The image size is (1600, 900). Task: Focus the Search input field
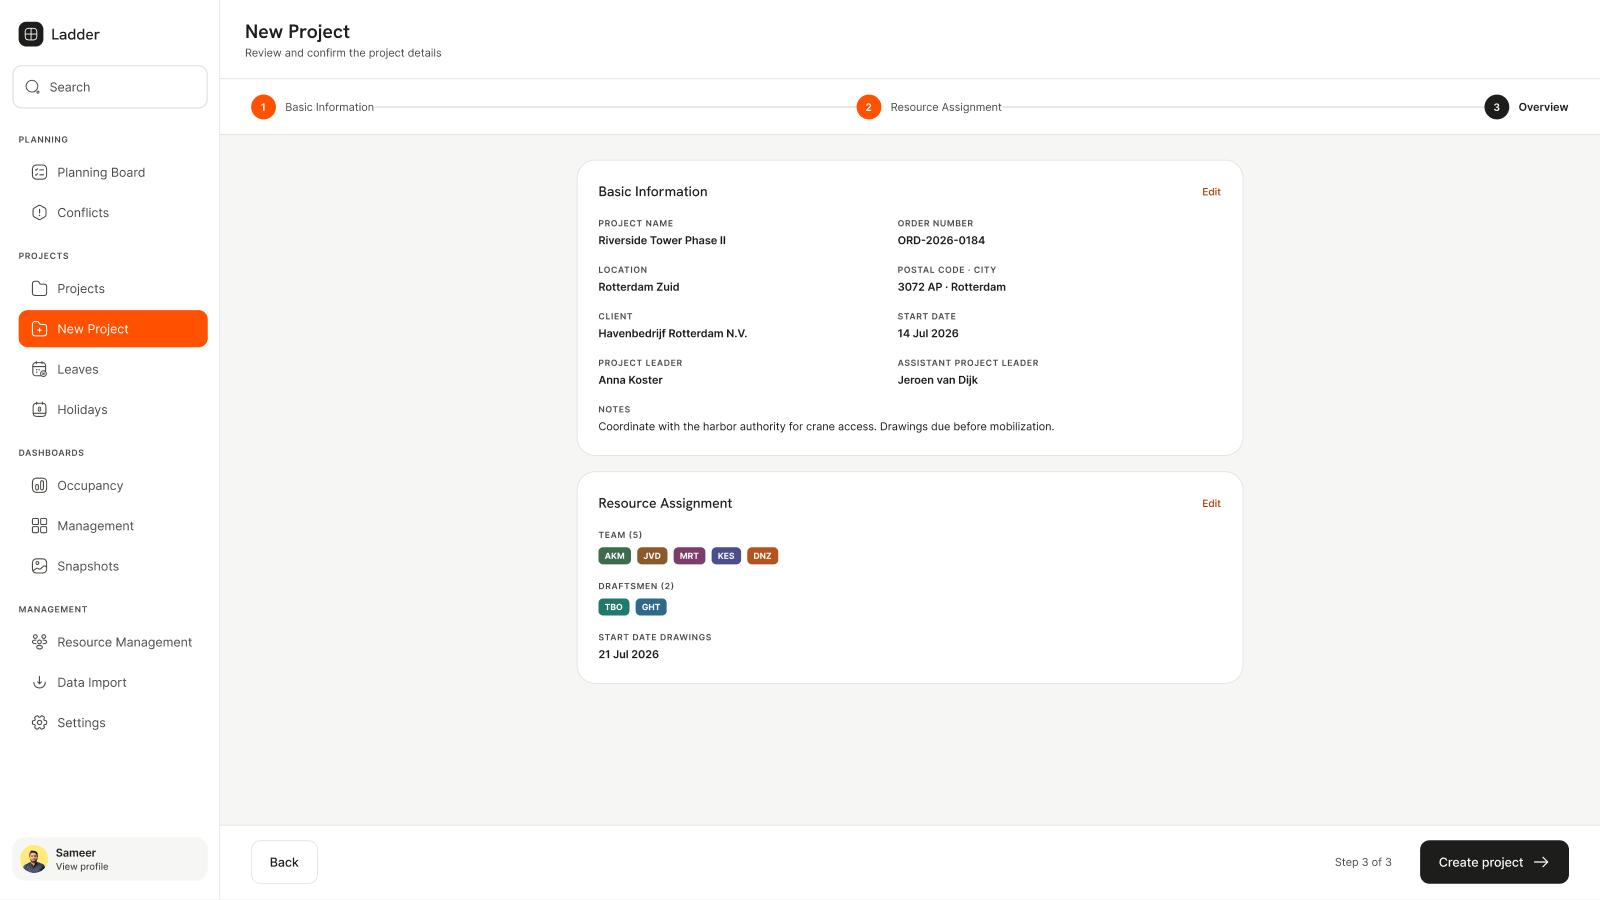[110, 87]
